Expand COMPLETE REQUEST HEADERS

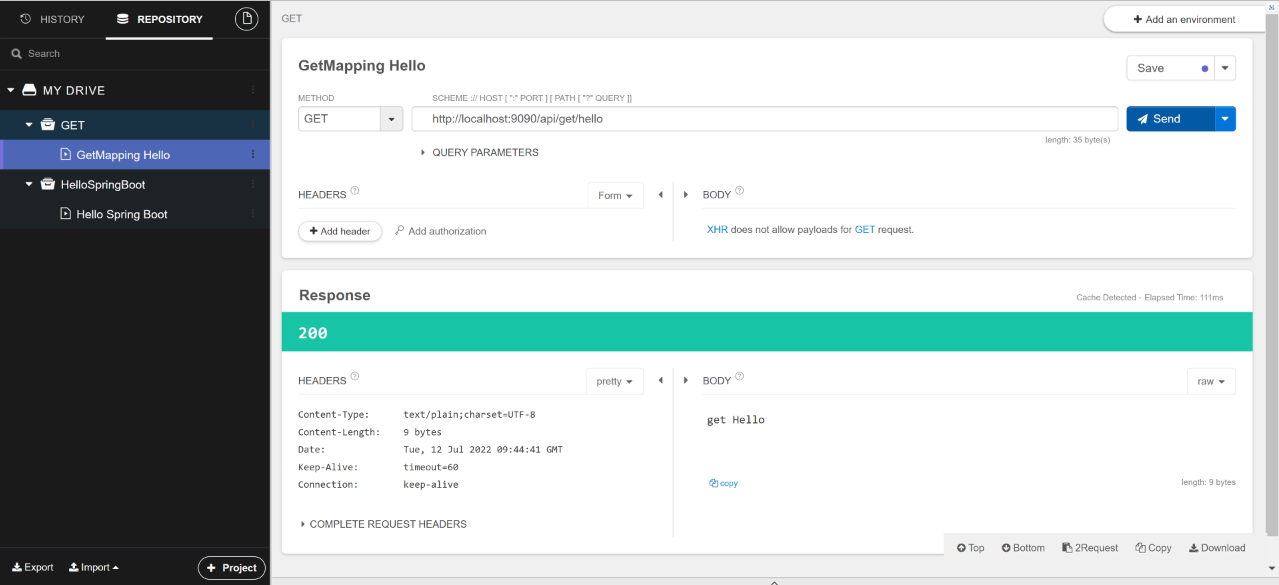pyautogui.click(x=383, y=524)
